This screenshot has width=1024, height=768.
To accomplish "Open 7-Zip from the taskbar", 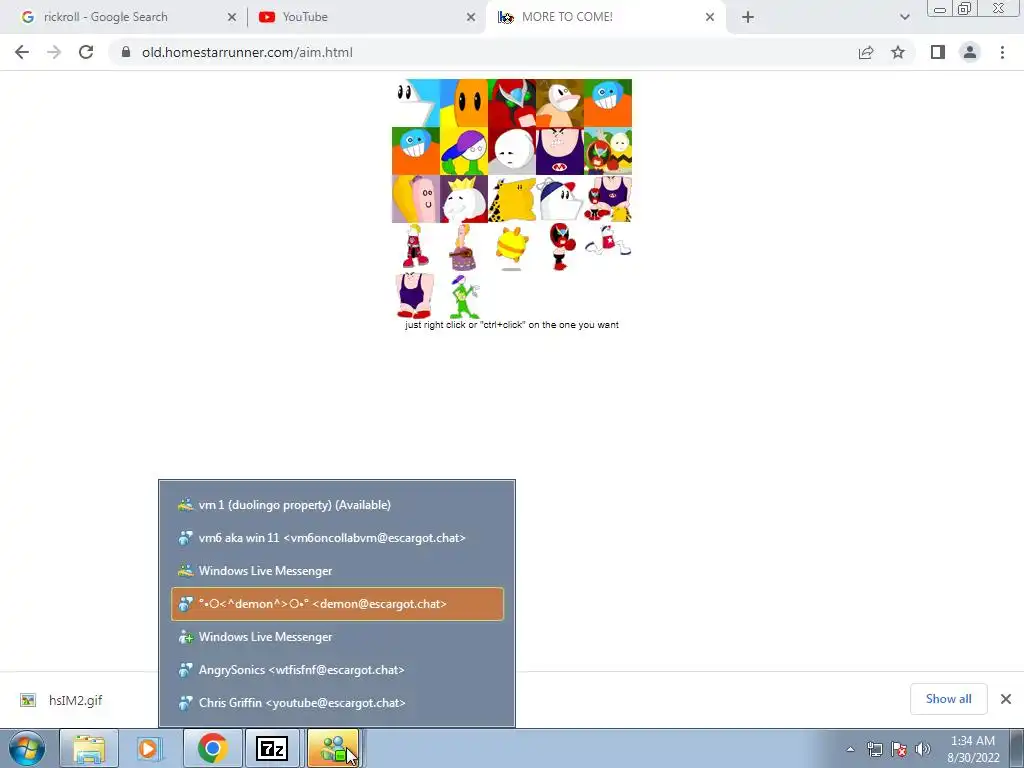I will click(272, 748).
